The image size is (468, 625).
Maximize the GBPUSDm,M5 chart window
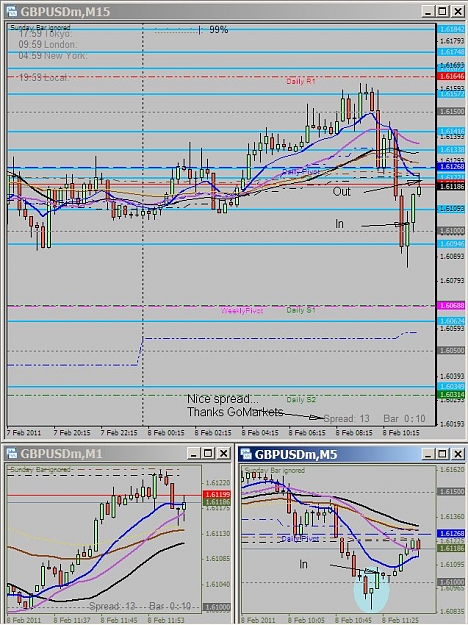tap(442, 454)
